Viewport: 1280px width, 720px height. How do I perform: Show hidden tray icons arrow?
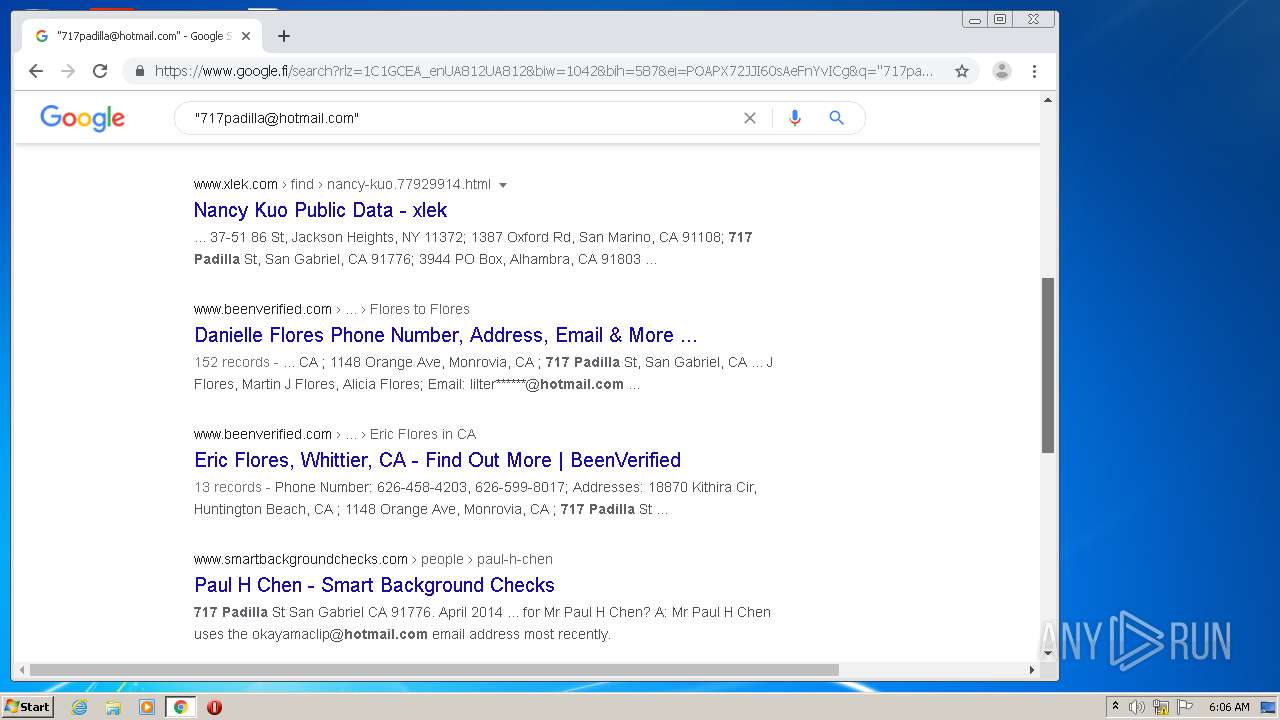click(1115, 707)
